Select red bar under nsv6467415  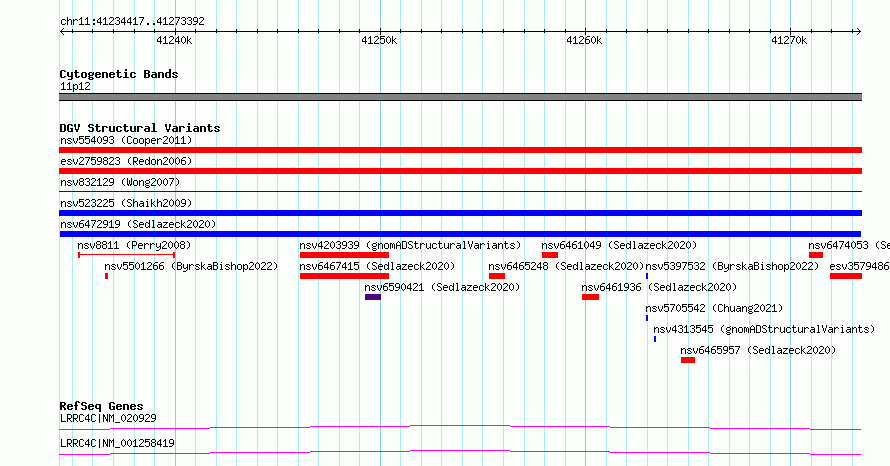pos(344,276)
